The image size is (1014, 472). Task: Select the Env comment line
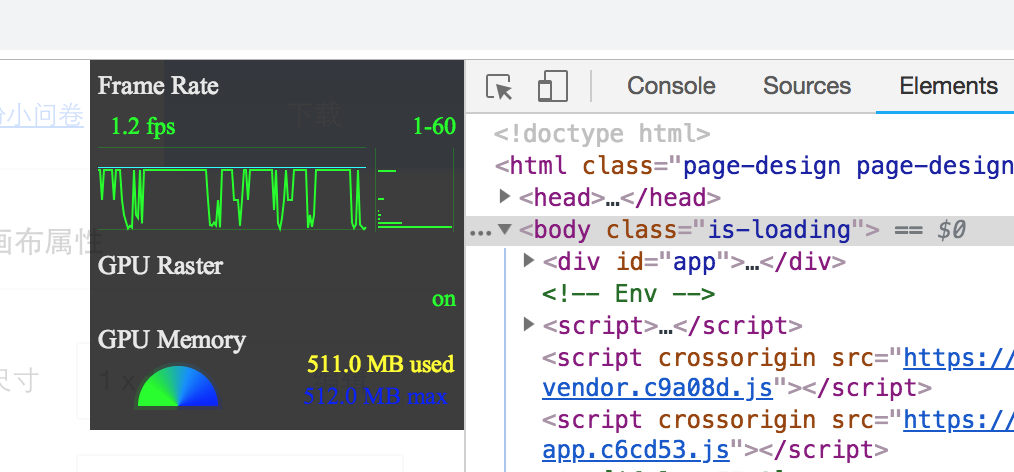pos(629,294)
